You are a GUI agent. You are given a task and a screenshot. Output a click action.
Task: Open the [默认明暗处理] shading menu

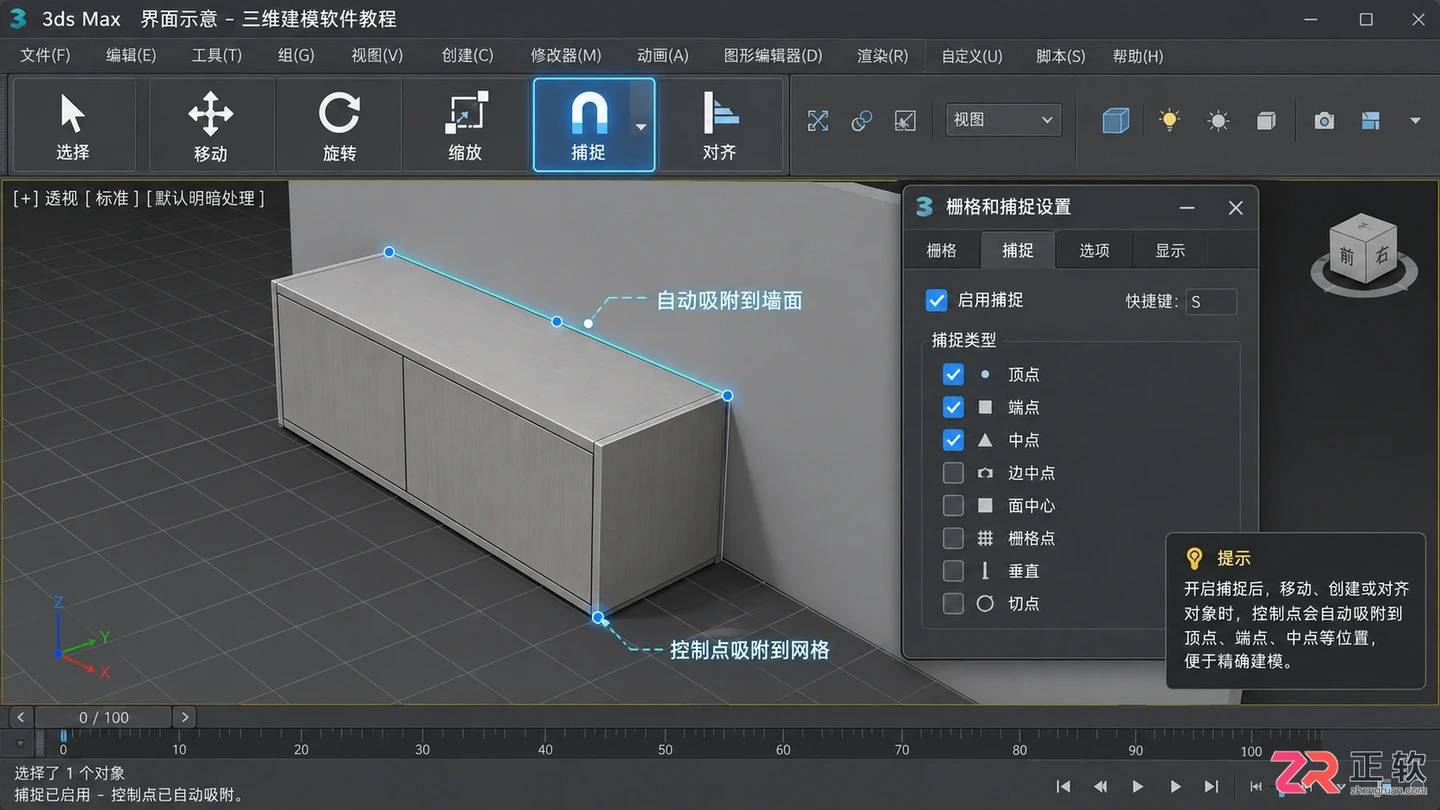coord(205,198)
